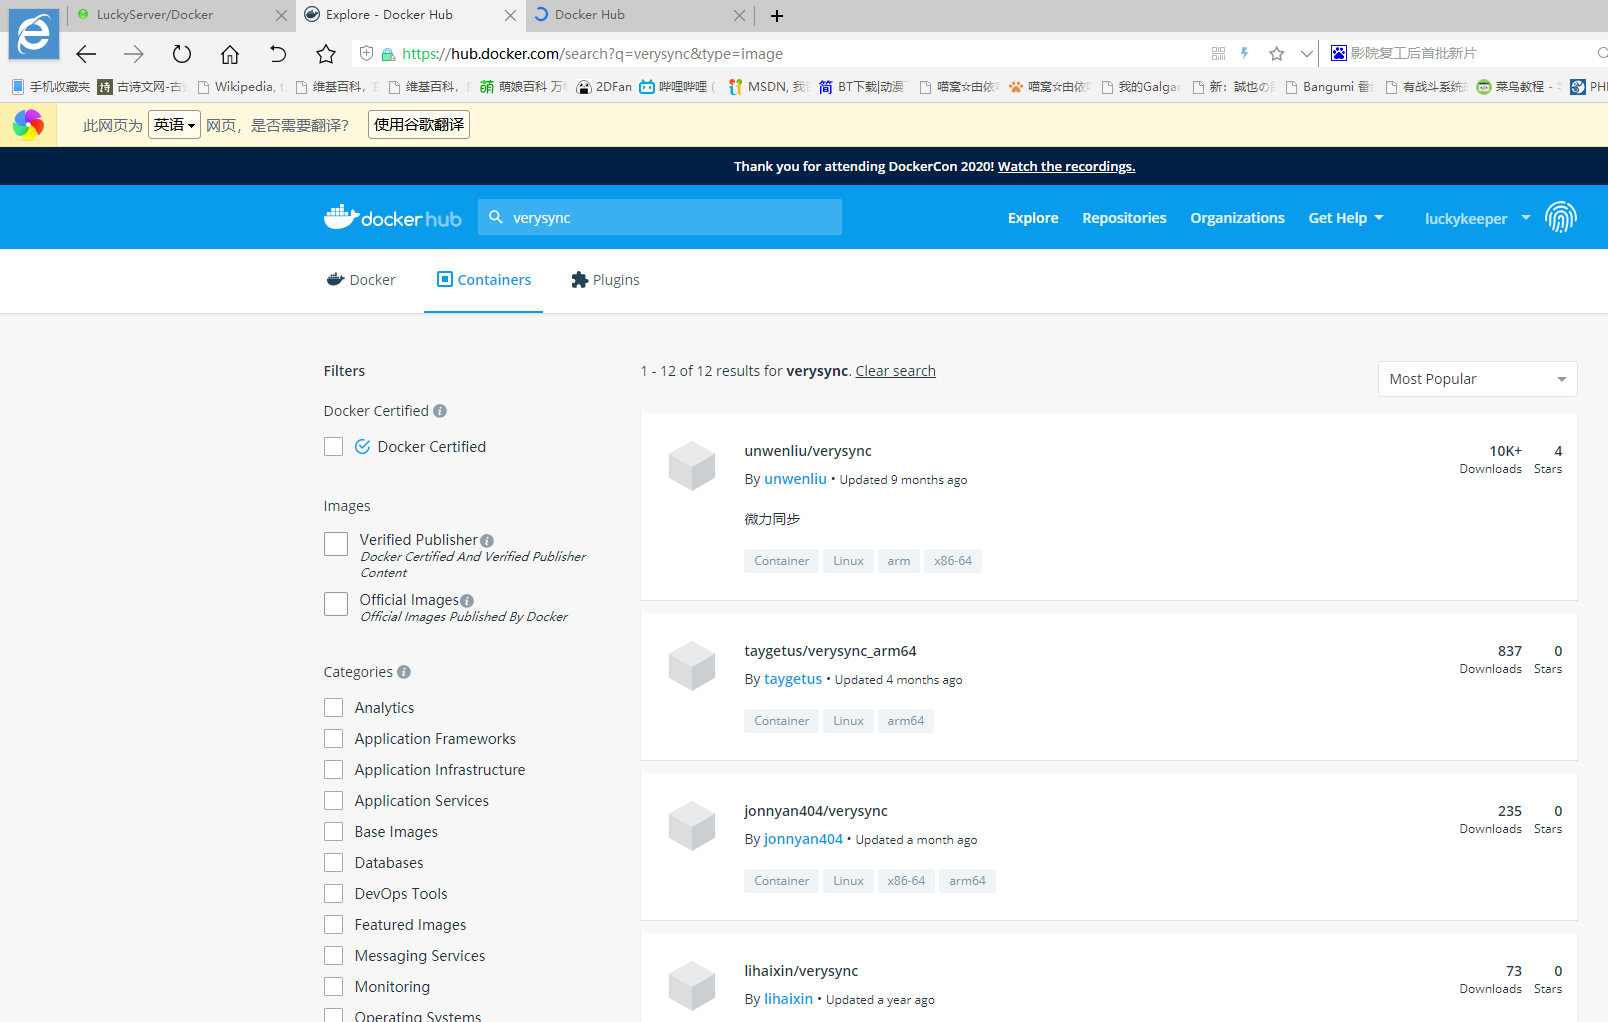Image resolution: width=1608 pixels, height=1022 pixels.
Task: Click the favorites star icon beside address bar
Action: click(x=326, y=54)
